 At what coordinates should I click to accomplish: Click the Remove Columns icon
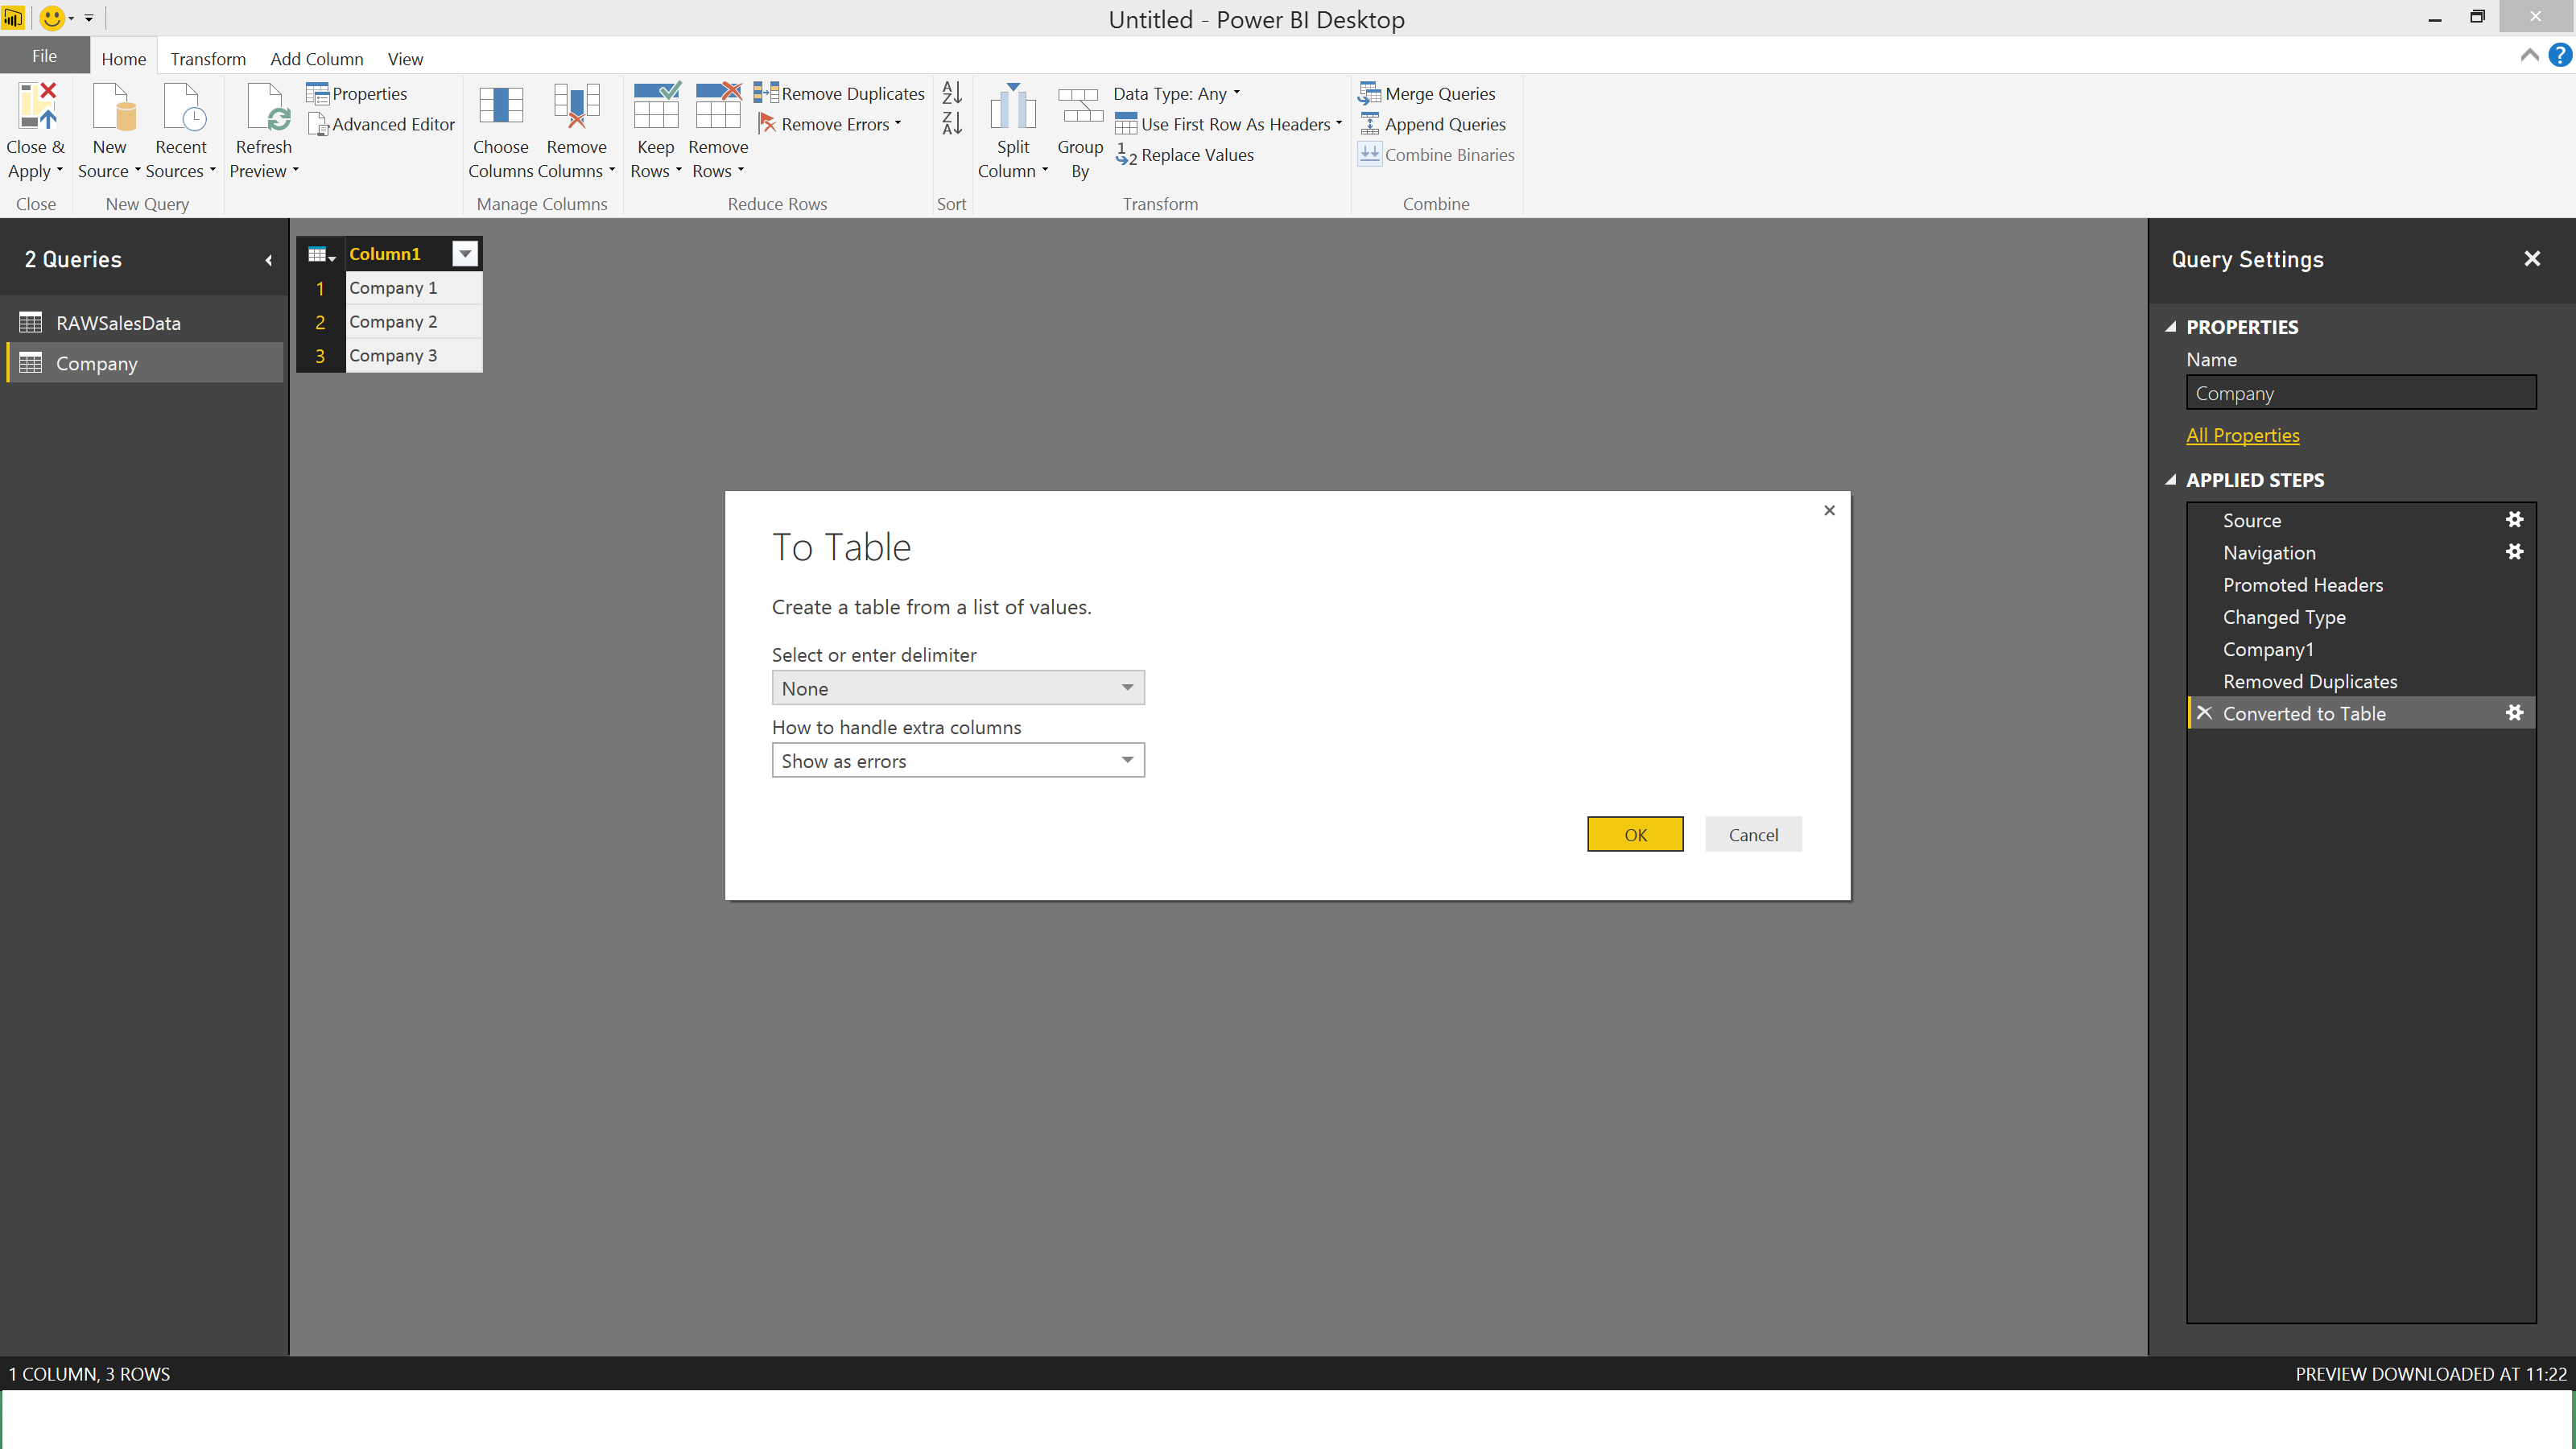point(577,106)
